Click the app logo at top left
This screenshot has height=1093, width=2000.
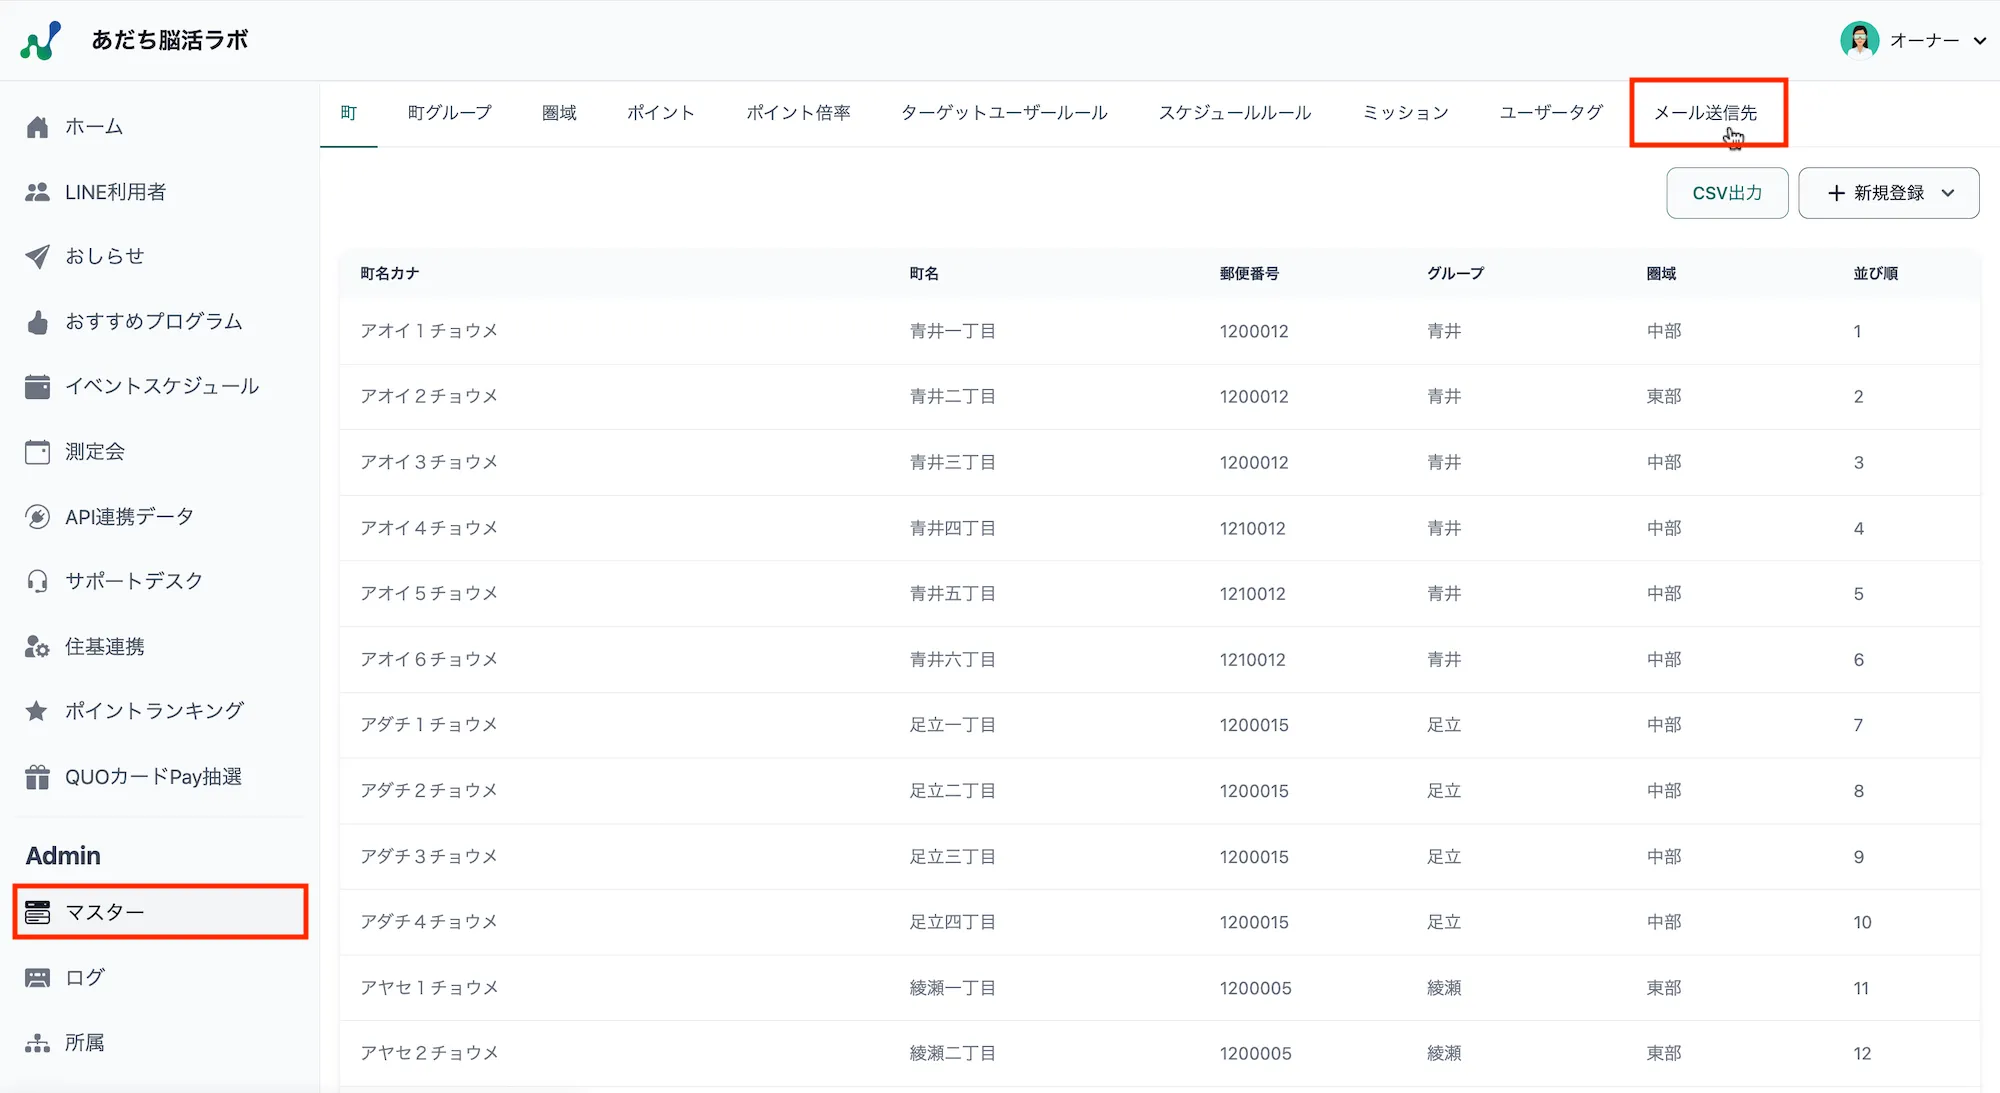pos(41,41)
